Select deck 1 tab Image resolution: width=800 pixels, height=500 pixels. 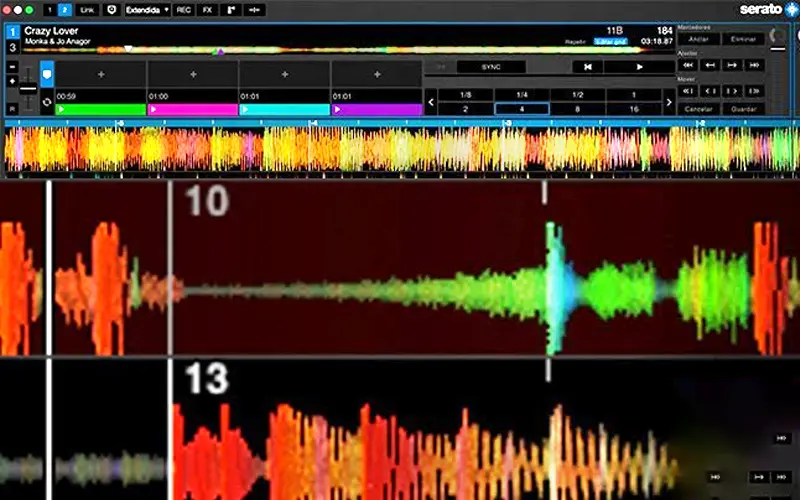(x=13, y=33)
